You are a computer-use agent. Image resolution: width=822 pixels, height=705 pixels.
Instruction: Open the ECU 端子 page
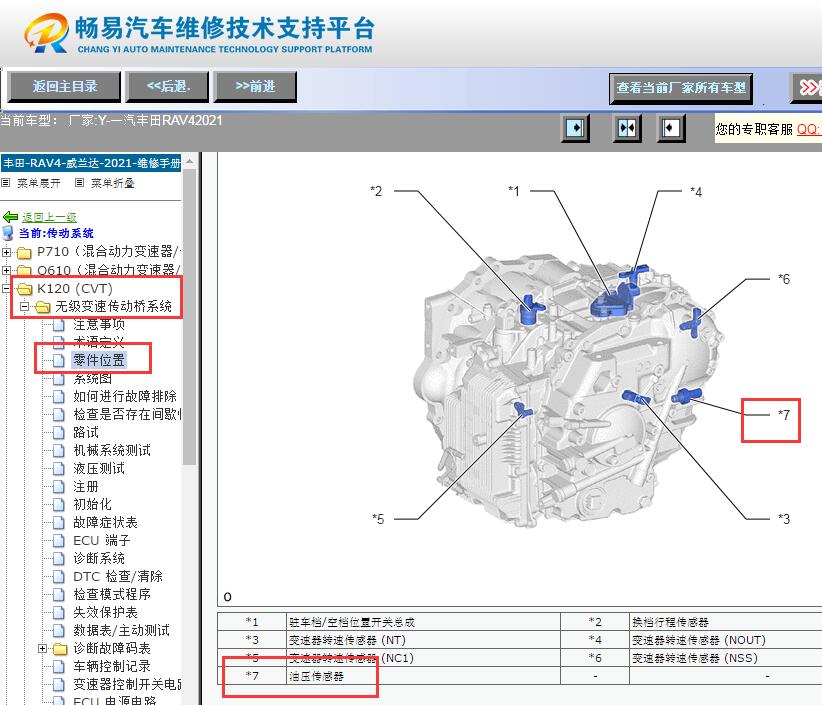click(x=102, y=540)
